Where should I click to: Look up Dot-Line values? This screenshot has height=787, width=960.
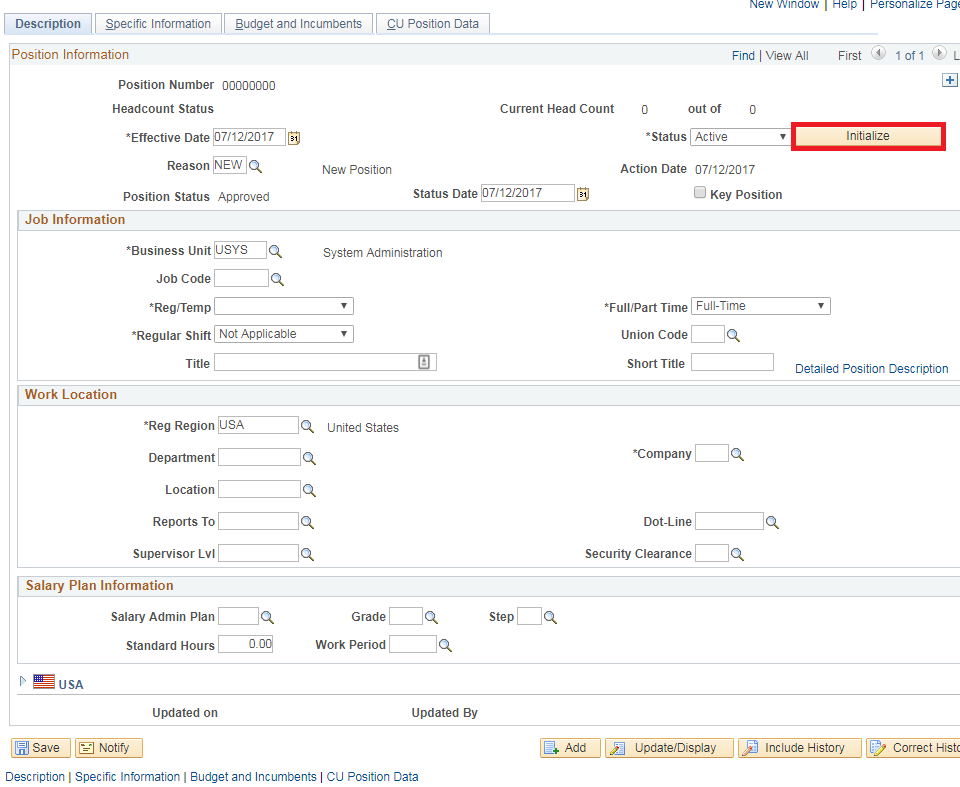[x=772, y=522]
